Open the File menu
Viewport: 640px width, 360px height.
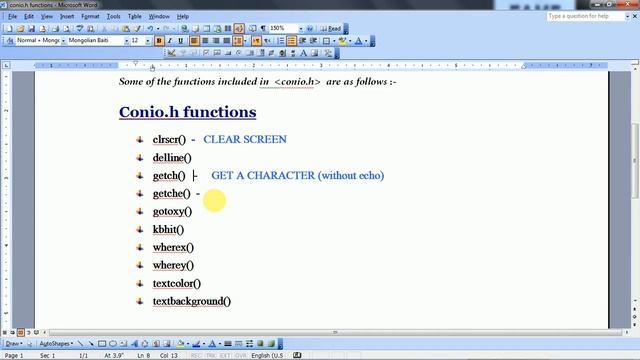click(x=13, y=16)
